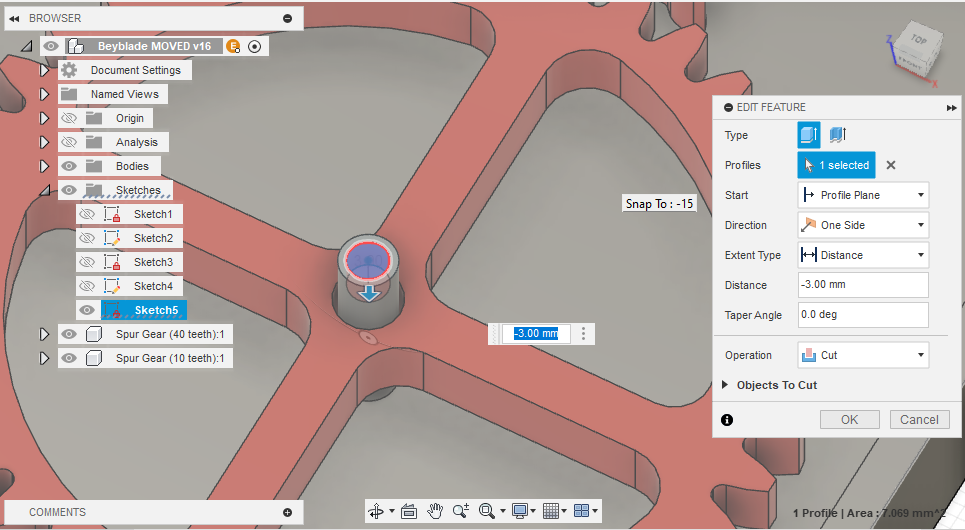Select Sketch2 in the browser
The height and width of the screenshot is (530, 965).
(153, 238)
